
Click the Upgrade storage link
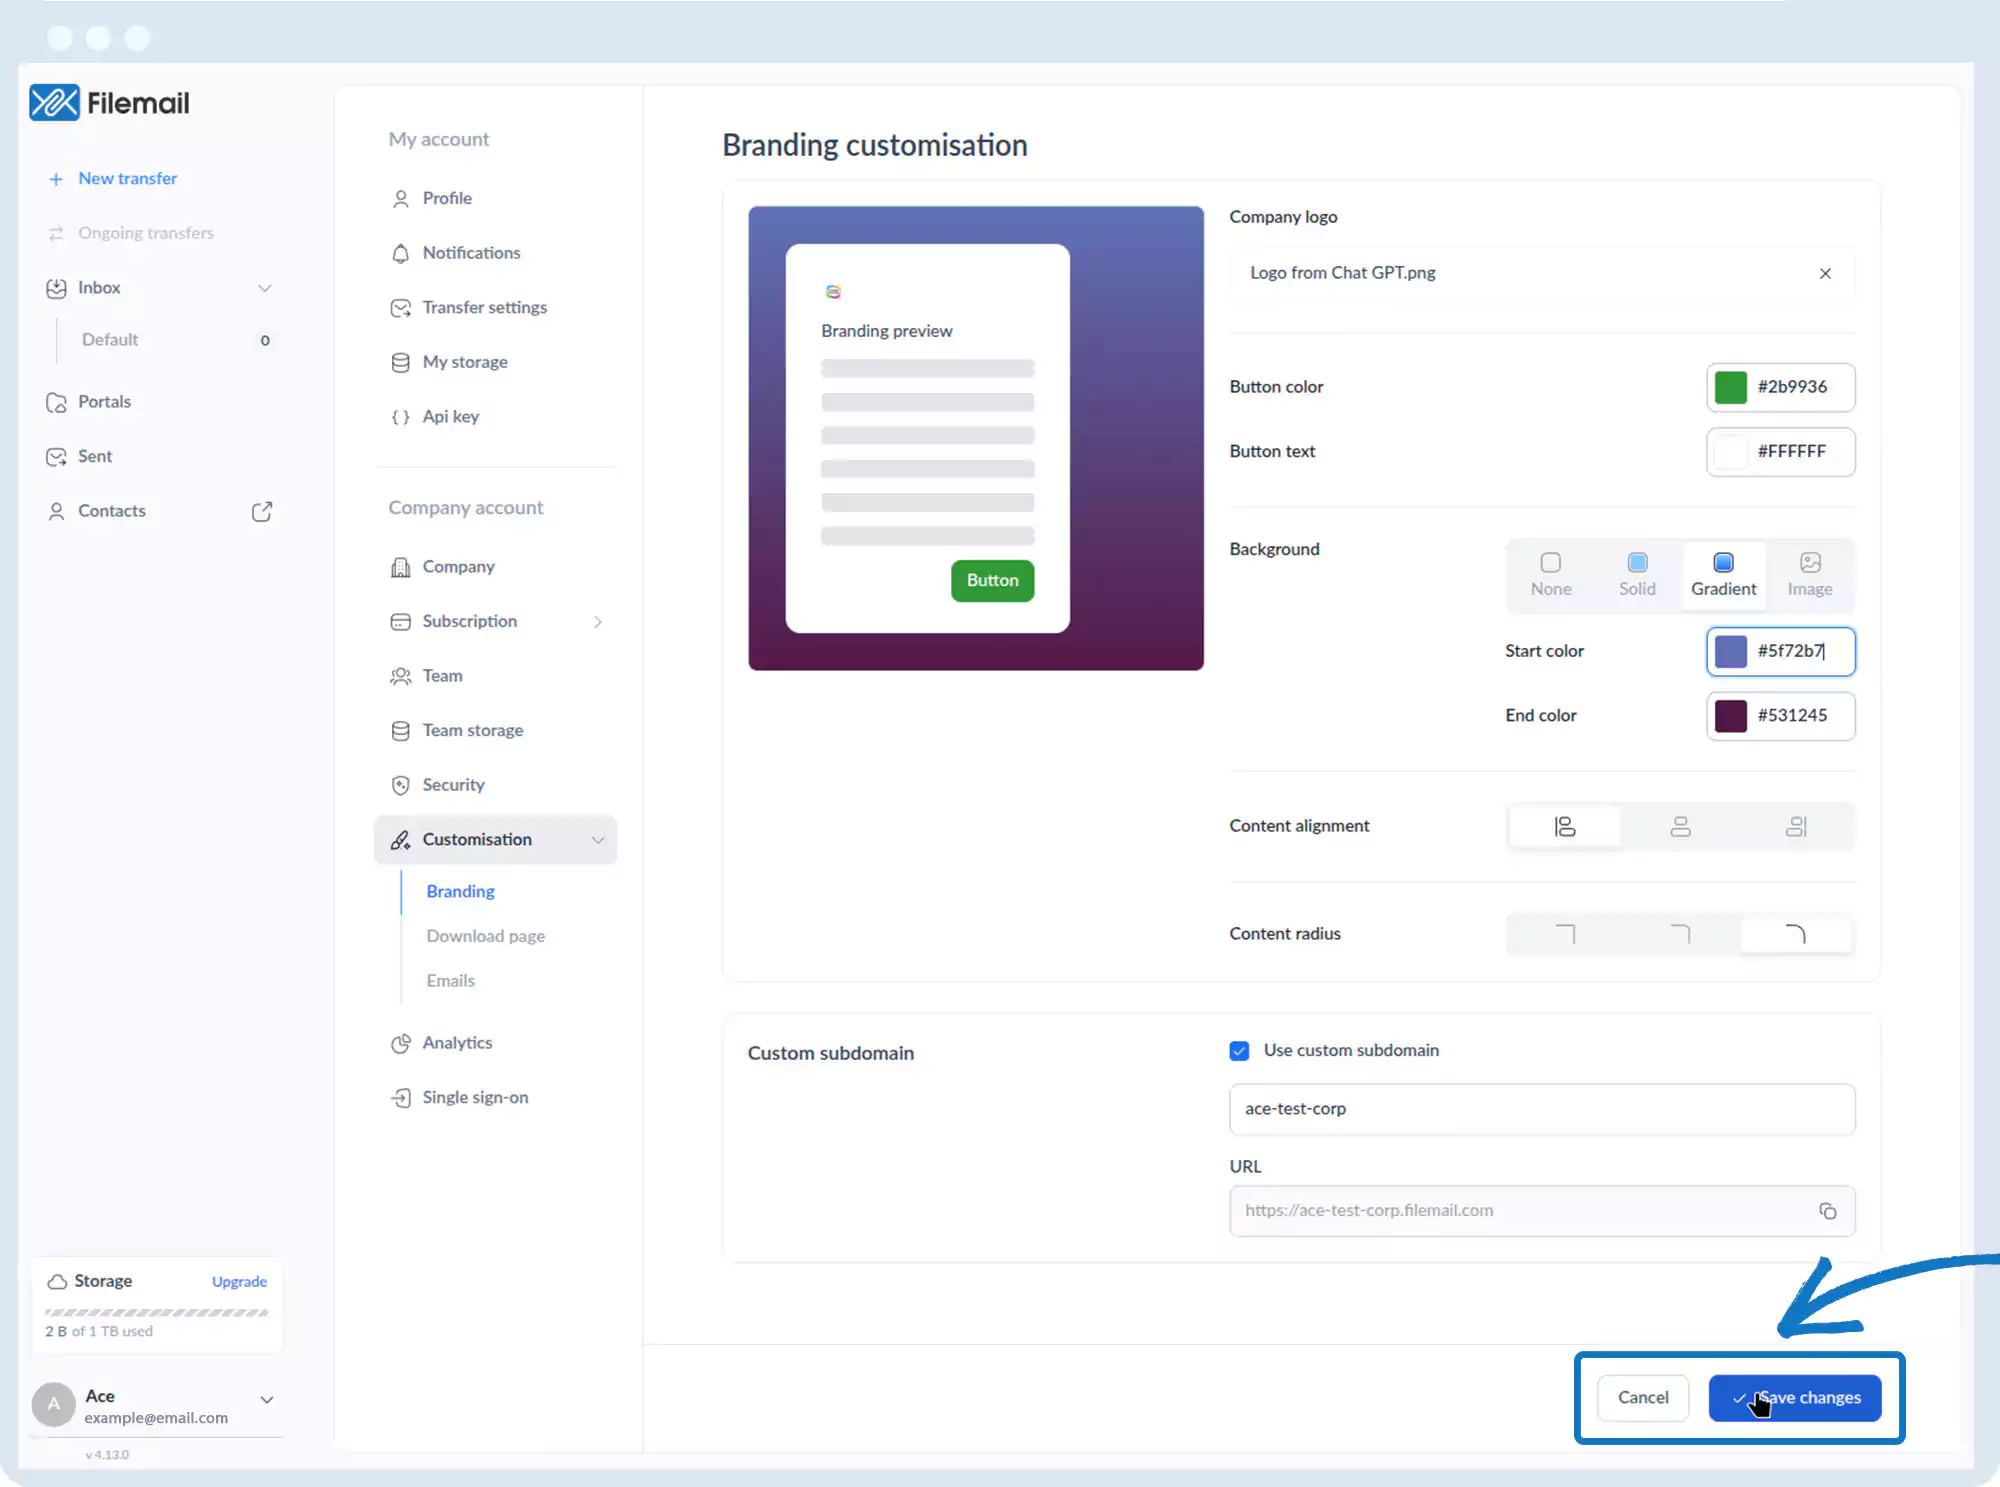[239, 1281]
